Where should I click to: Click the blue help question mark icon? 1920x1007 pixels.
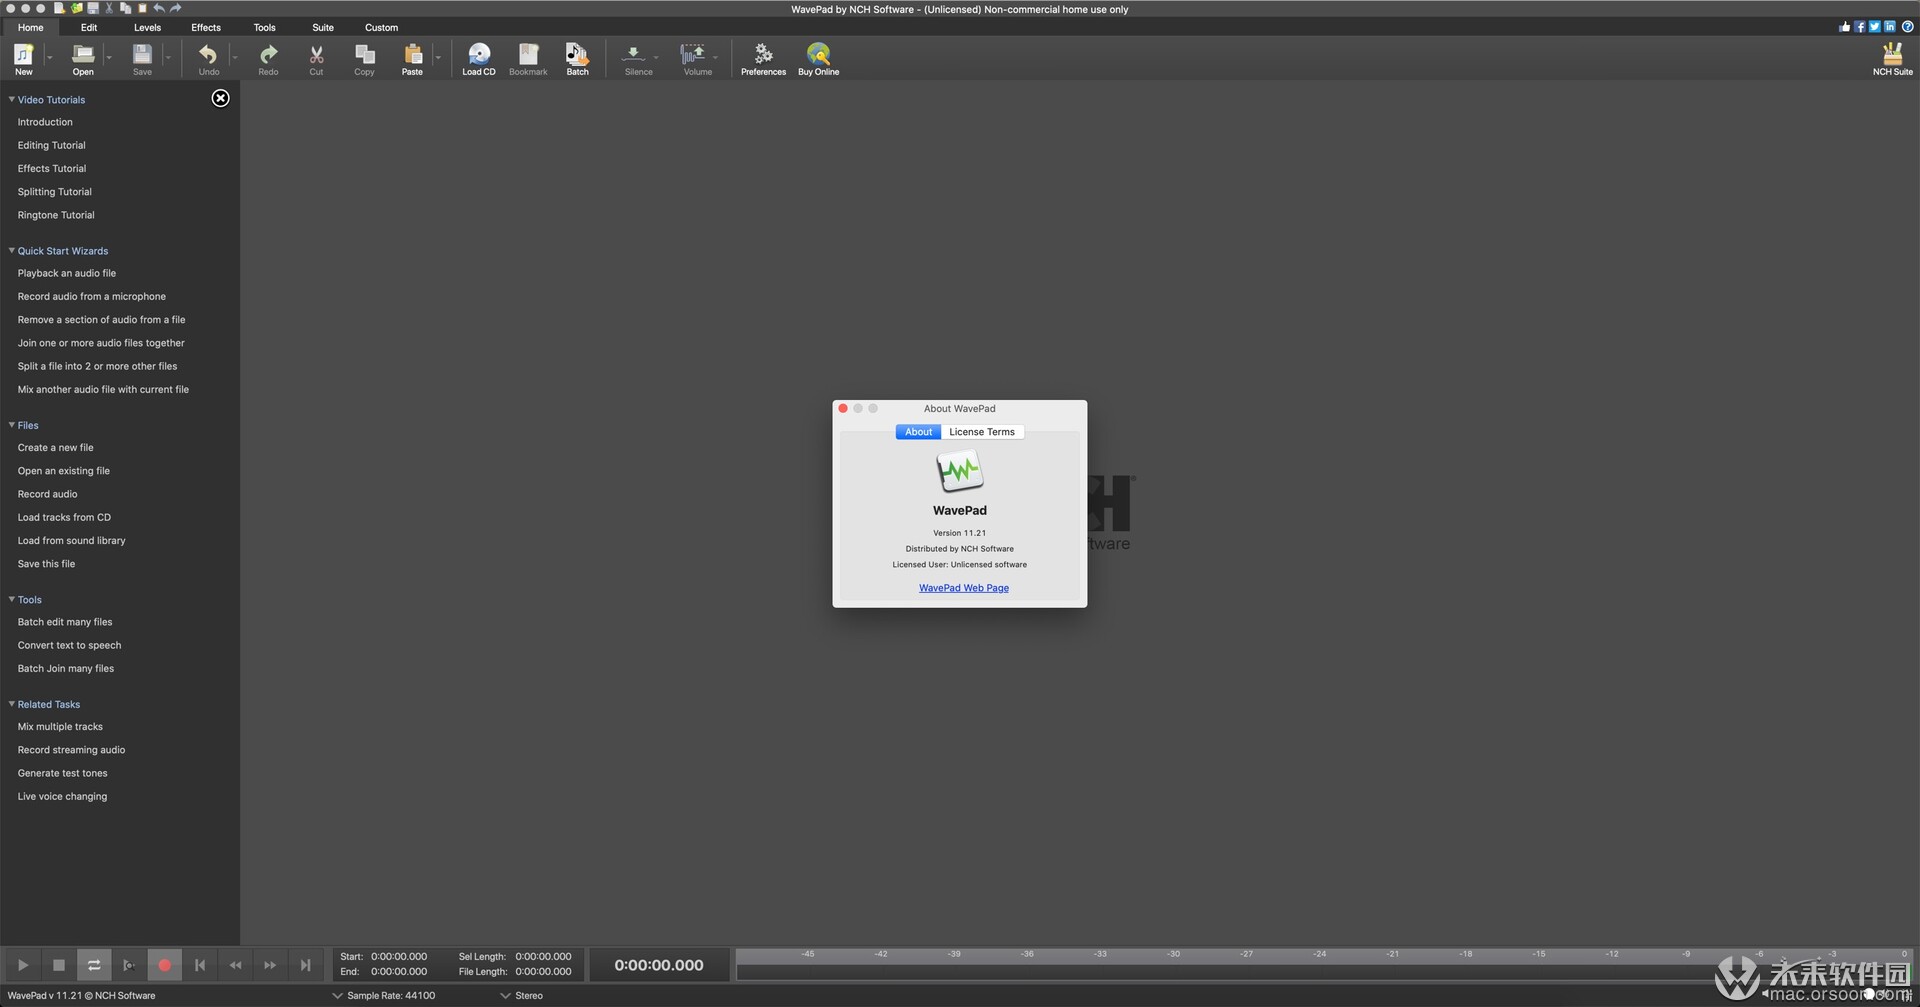[1907, 27]
